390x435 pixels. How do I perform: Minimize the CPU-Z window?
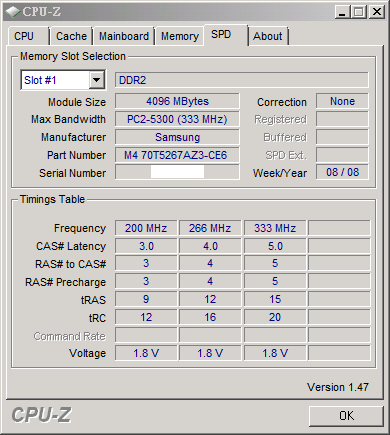point(342,12)
